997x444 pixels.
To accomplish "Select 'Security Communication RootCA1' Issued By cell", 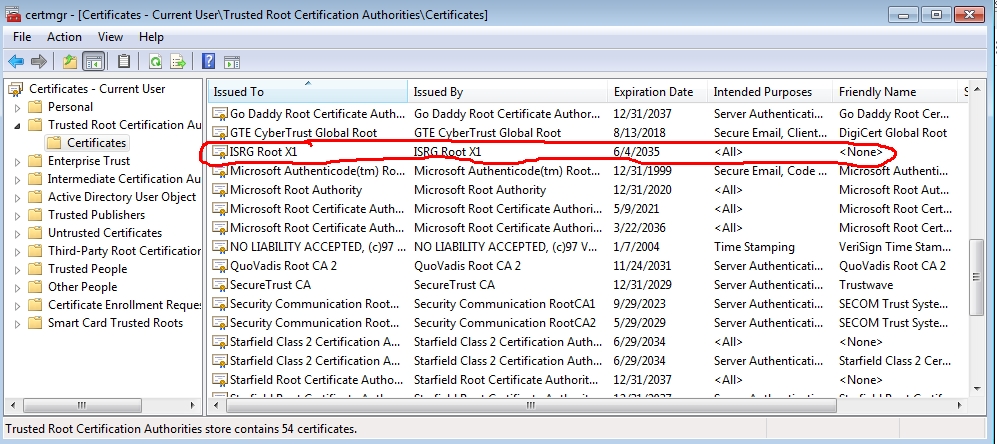I will click(x=504, y=304).
